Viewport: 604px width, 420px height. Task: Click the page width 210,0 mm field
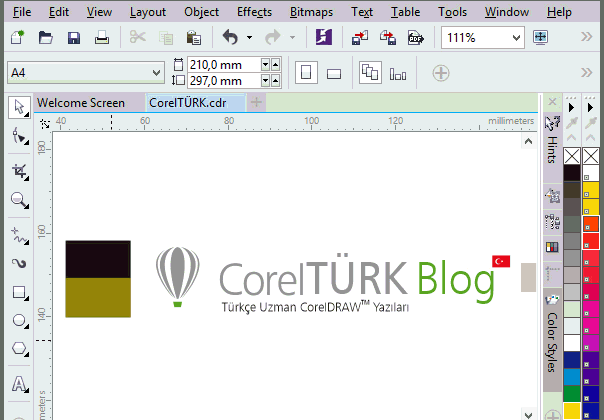[224, 65]
